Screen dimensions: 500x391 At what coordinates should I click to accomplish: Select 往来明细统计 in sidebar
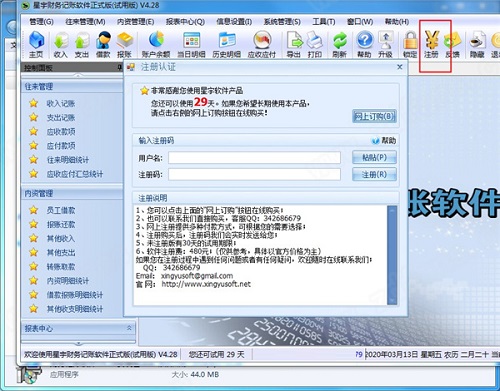(x=68, y=160)
